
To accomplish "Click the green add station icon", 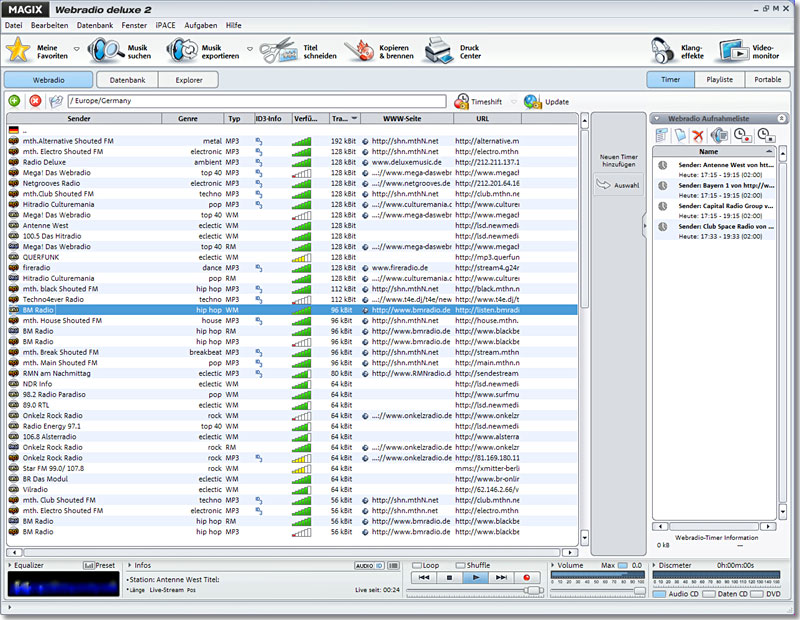I will pos(14,101).
